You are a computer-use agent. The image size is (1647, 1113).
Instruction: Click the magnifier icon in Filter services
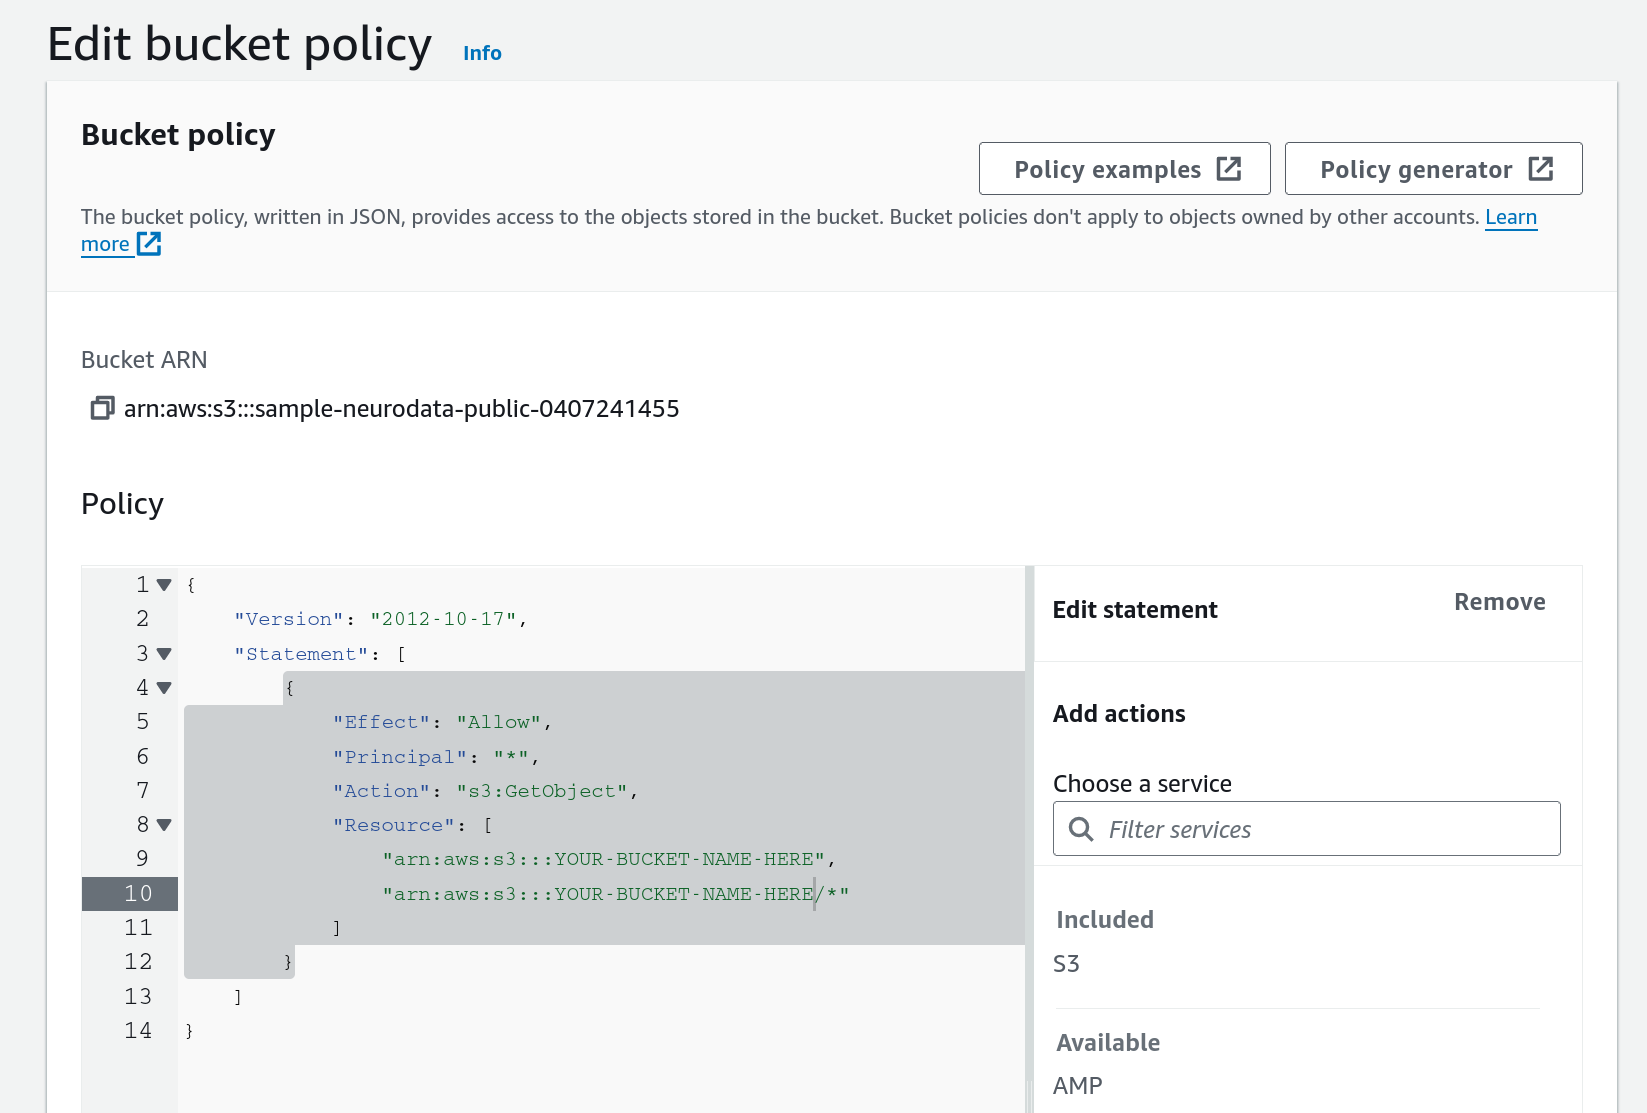[1081, 829]
